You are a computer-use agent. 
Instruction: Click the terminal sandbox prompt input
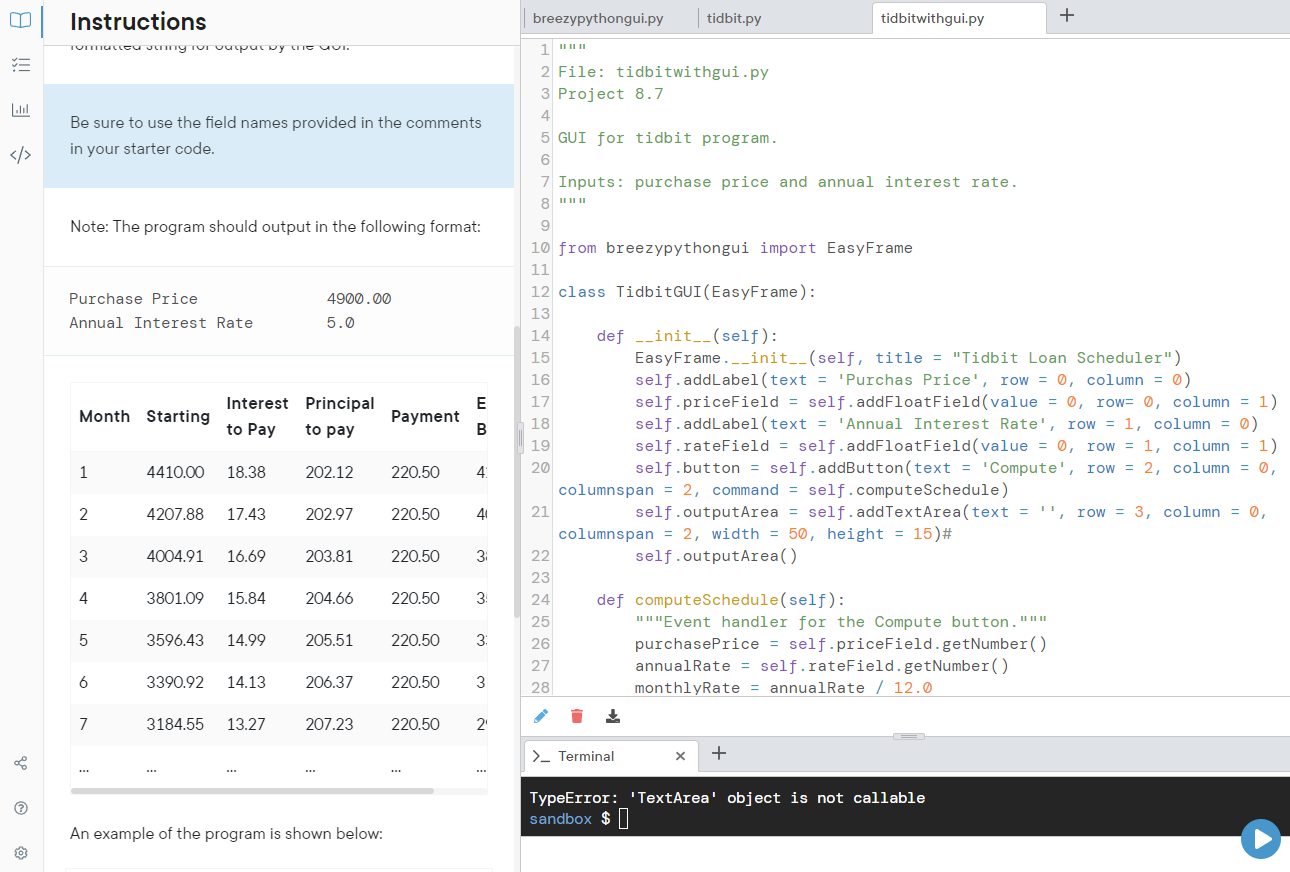click(x=624, y=820)
